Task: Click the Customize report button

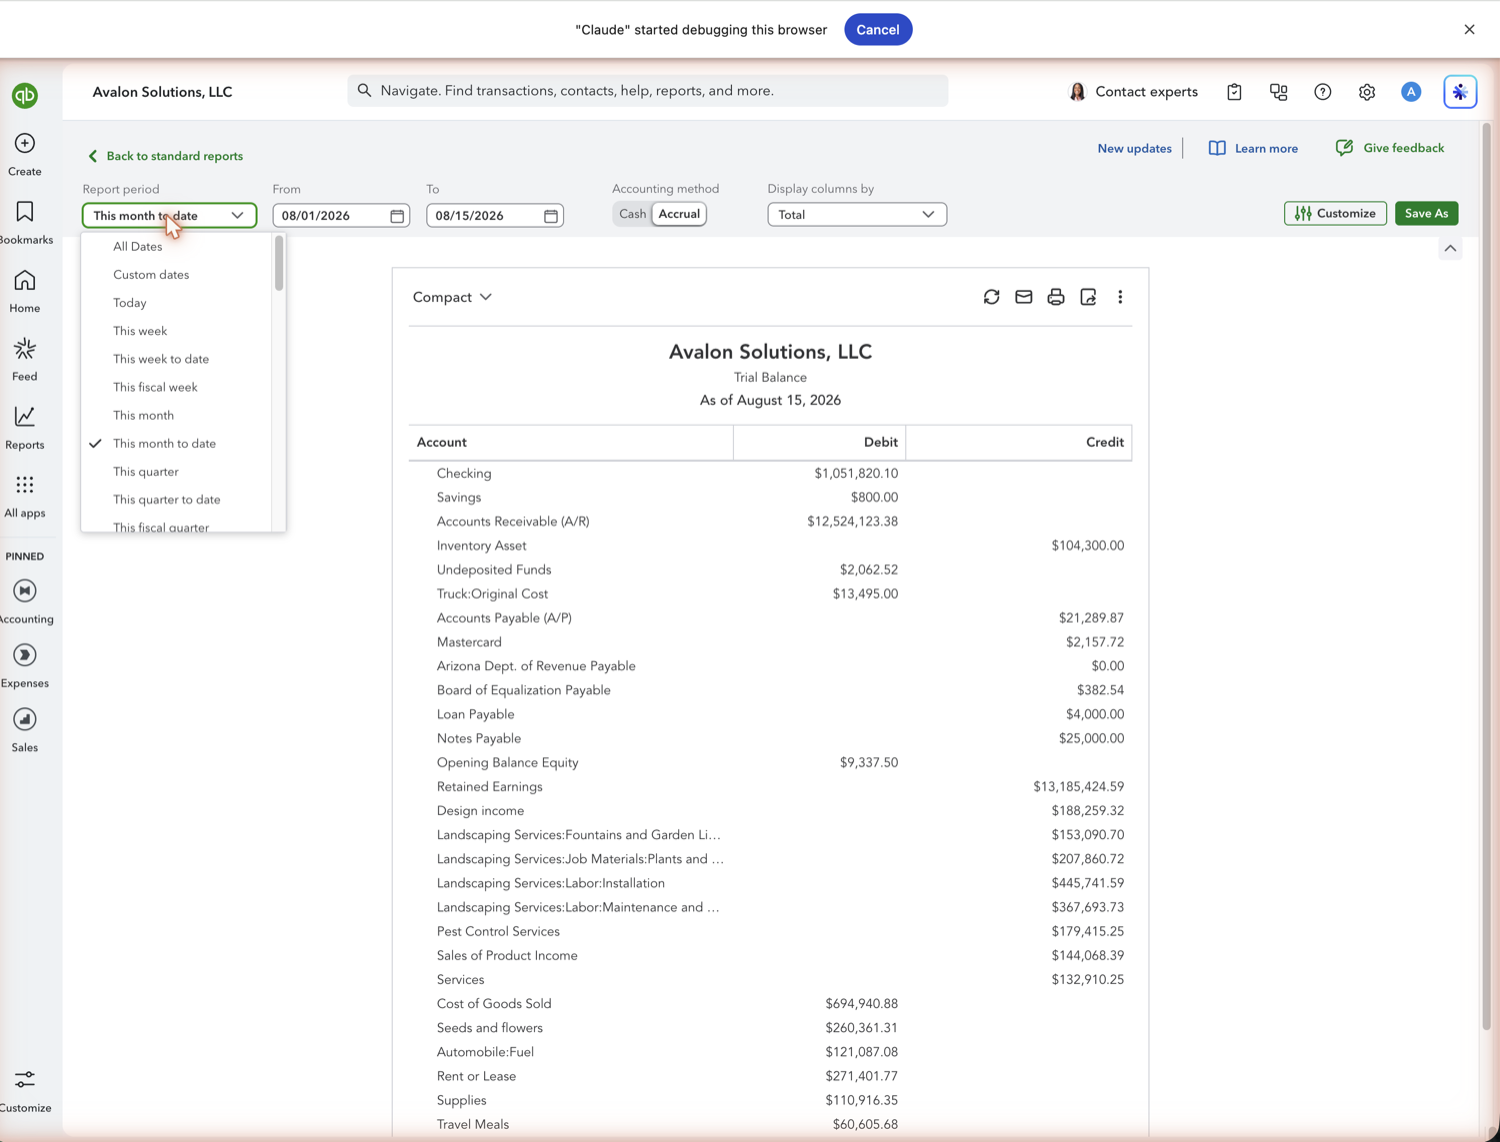Action: [x=1335, y=213]
